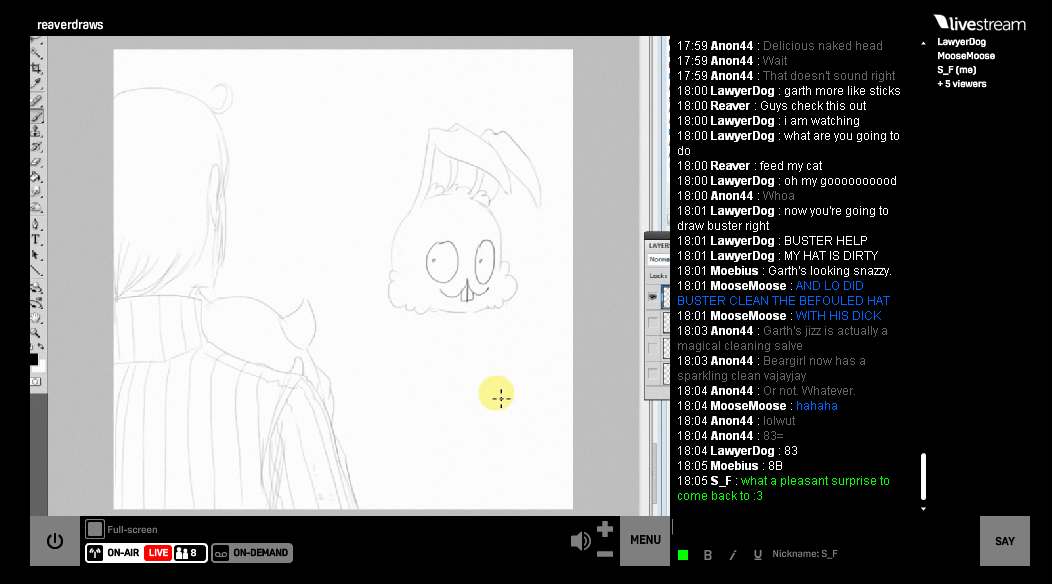
Task: Toggle italic chat formatting
Action: [732, 554]
